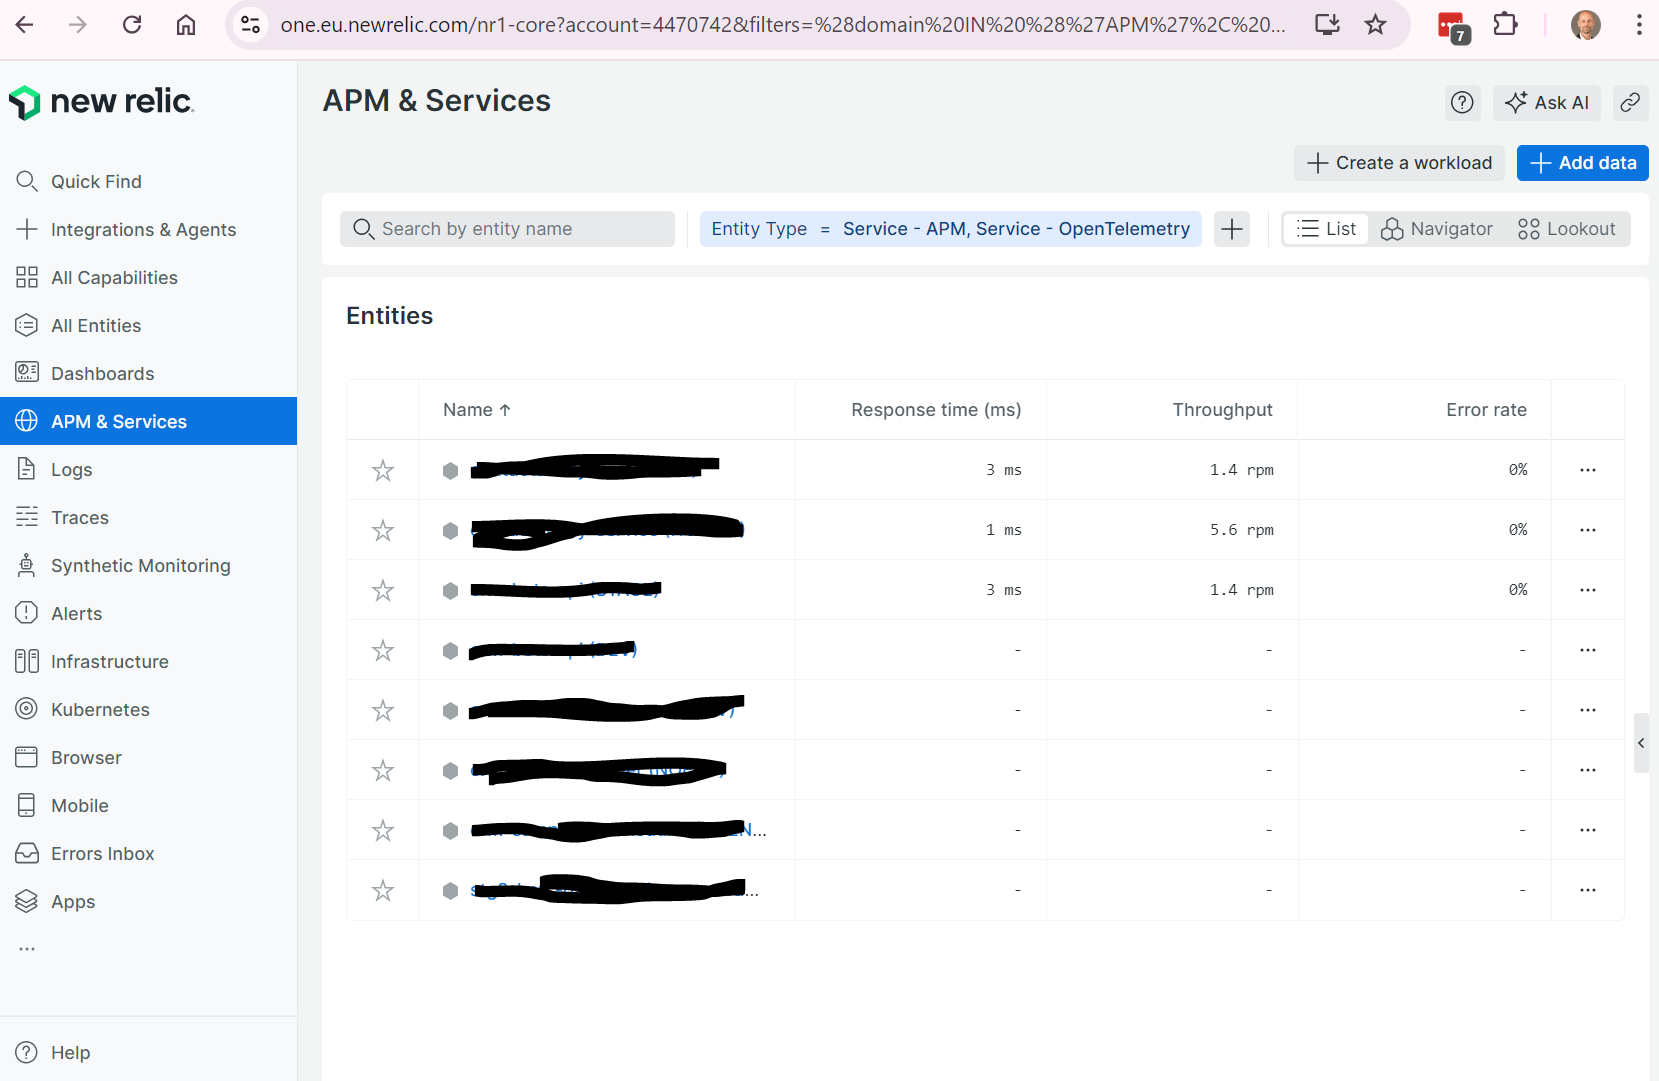Switch to the List view
The image size is (1659, 1081).
point(1326,229)
